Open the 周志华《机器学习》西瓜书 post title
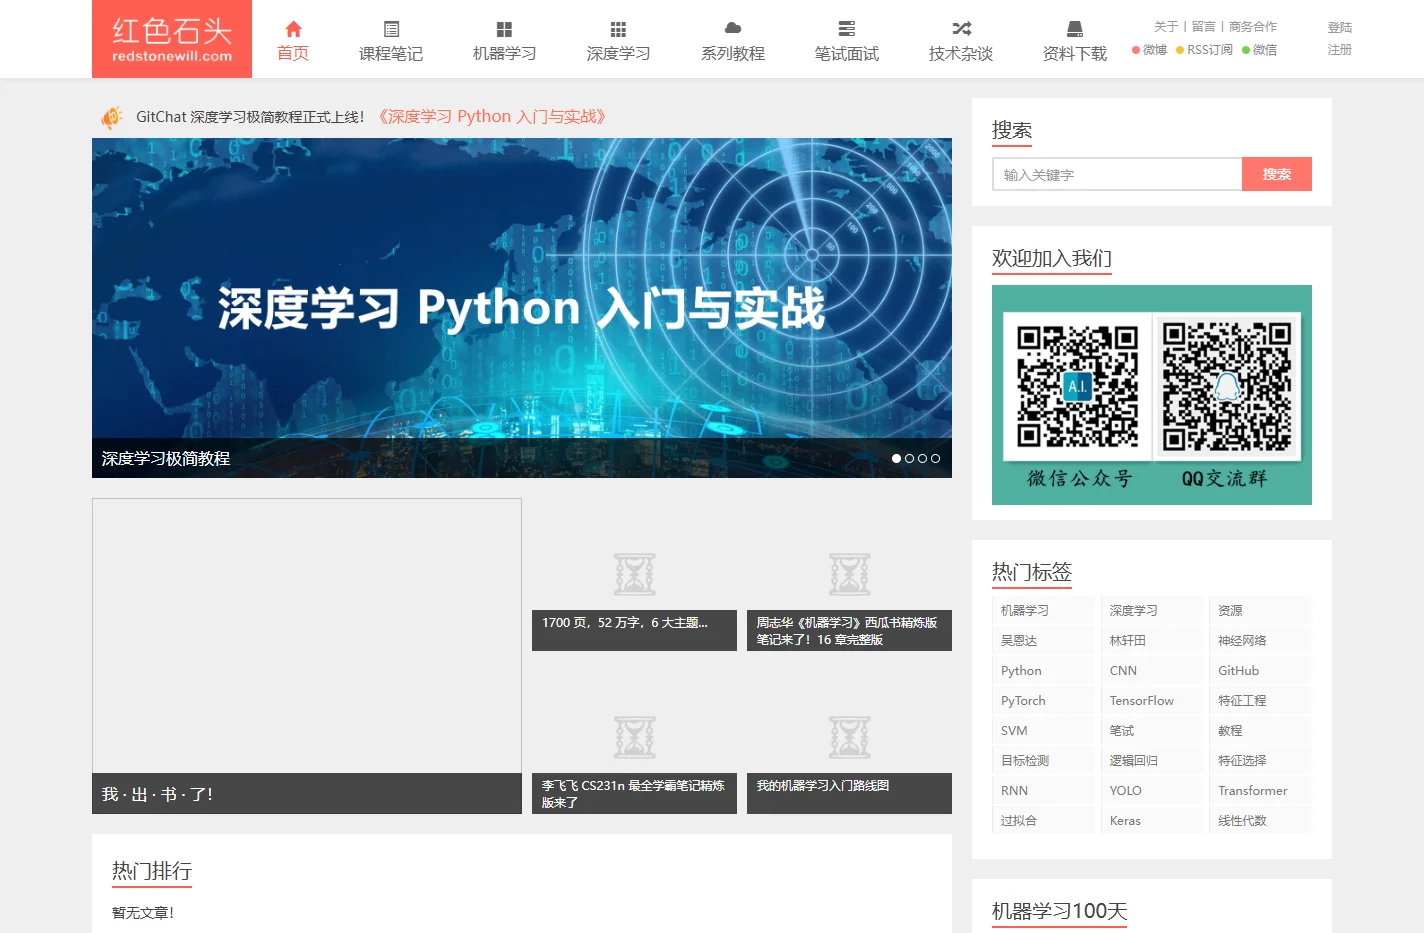This screenshot has height=933, width=1424. tap(847, 631)
